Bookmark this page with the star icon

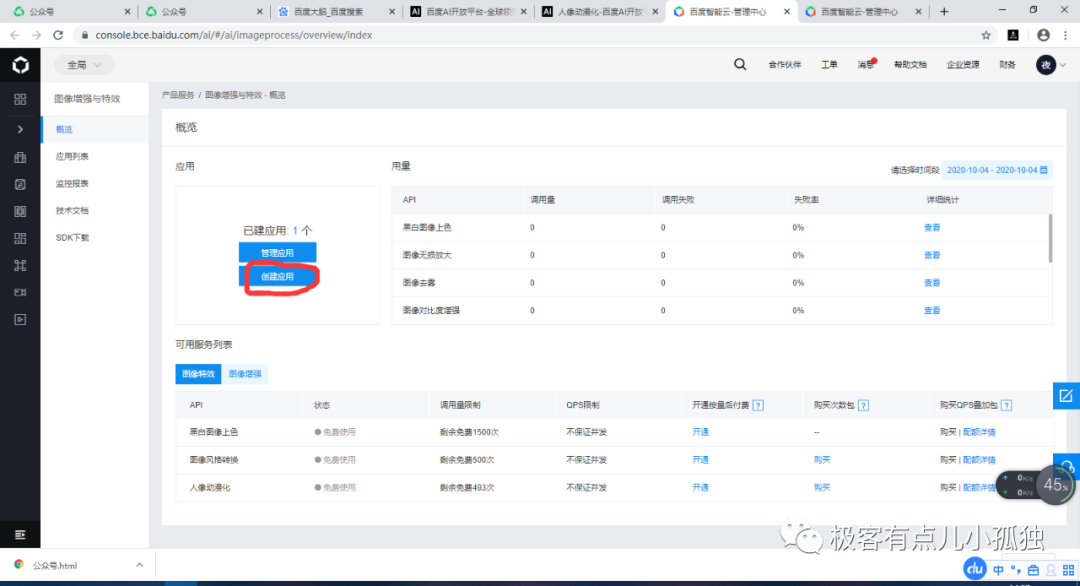(x=986, y=35)
